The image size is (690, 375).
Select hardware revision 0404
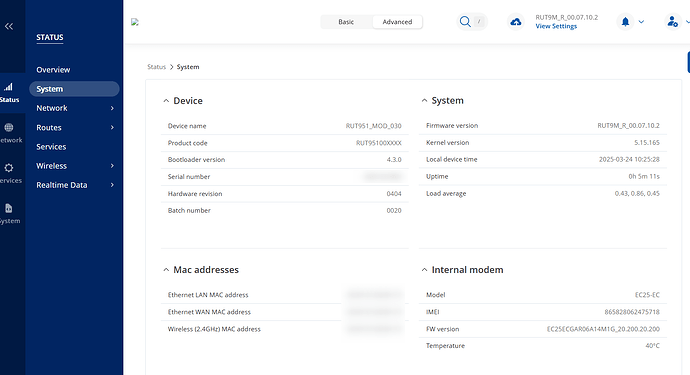[x=394, y=194]
